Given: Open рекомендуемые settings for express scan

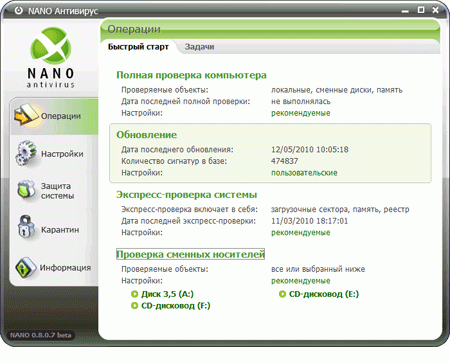Looking at the screenshot, I should (301, 232).
